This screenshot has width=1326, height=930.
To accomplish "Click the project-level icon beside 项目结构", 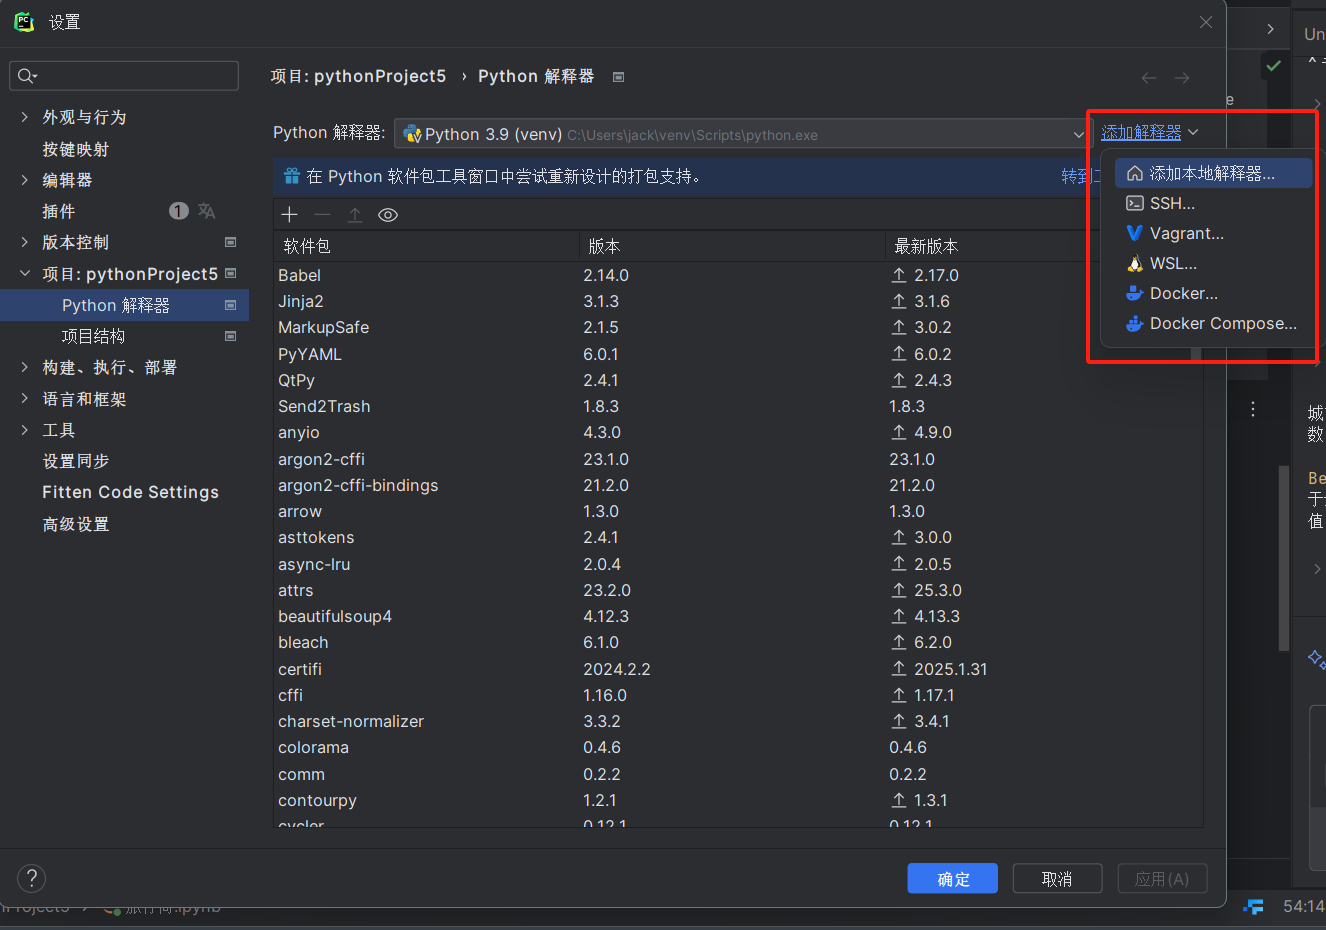I will [x=231, y=336].
